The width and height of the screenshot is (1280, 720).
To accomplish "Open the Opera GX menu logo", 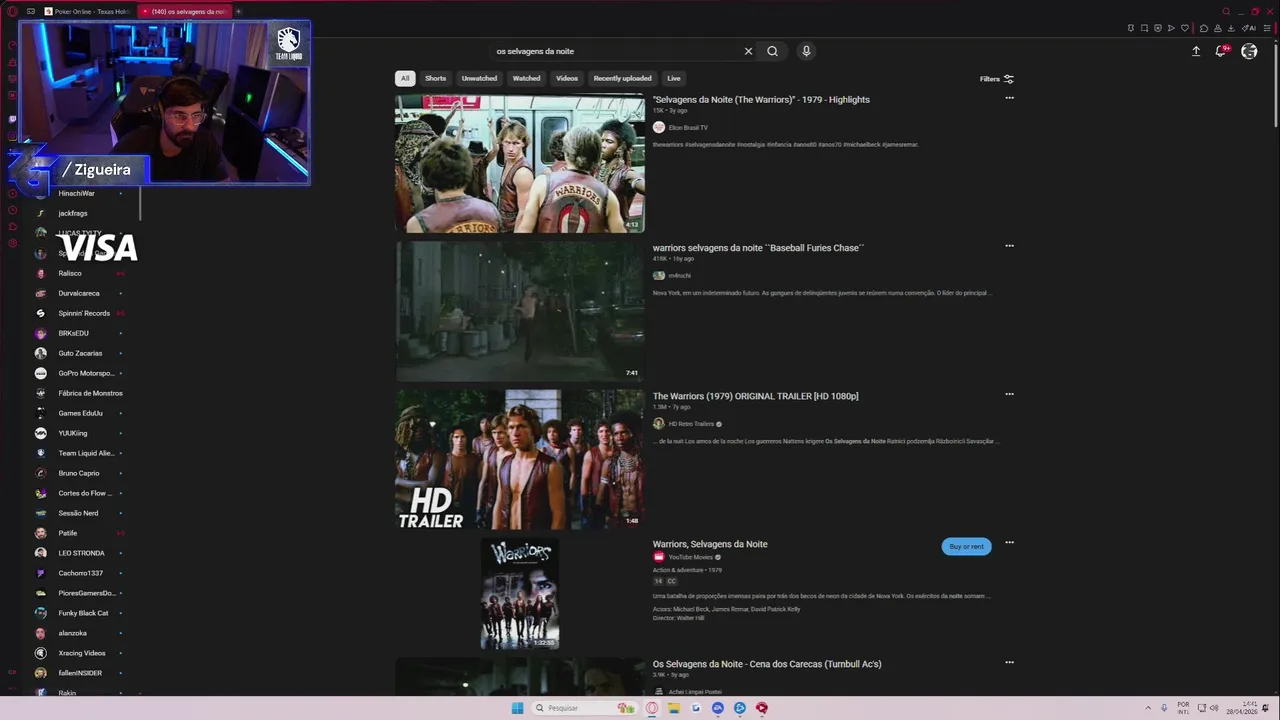I will click(12, 11).
